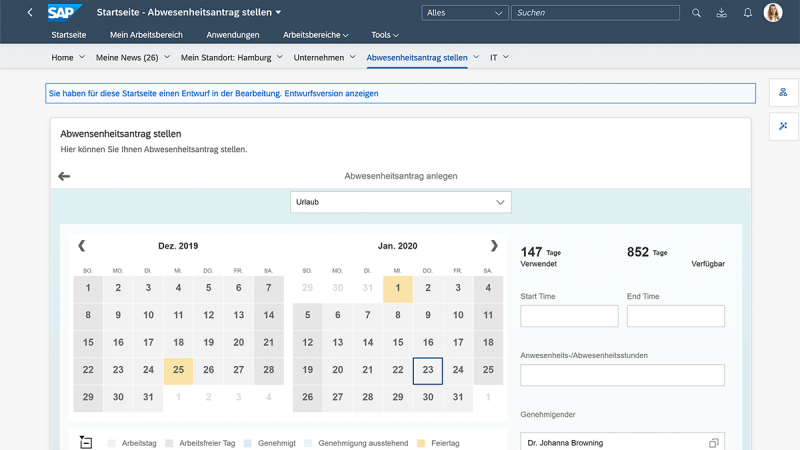The width and height of the screenshot is (800, 450).
Task: Open the user profile avatar
Action: pyautogui.click(x=773, y=13)
